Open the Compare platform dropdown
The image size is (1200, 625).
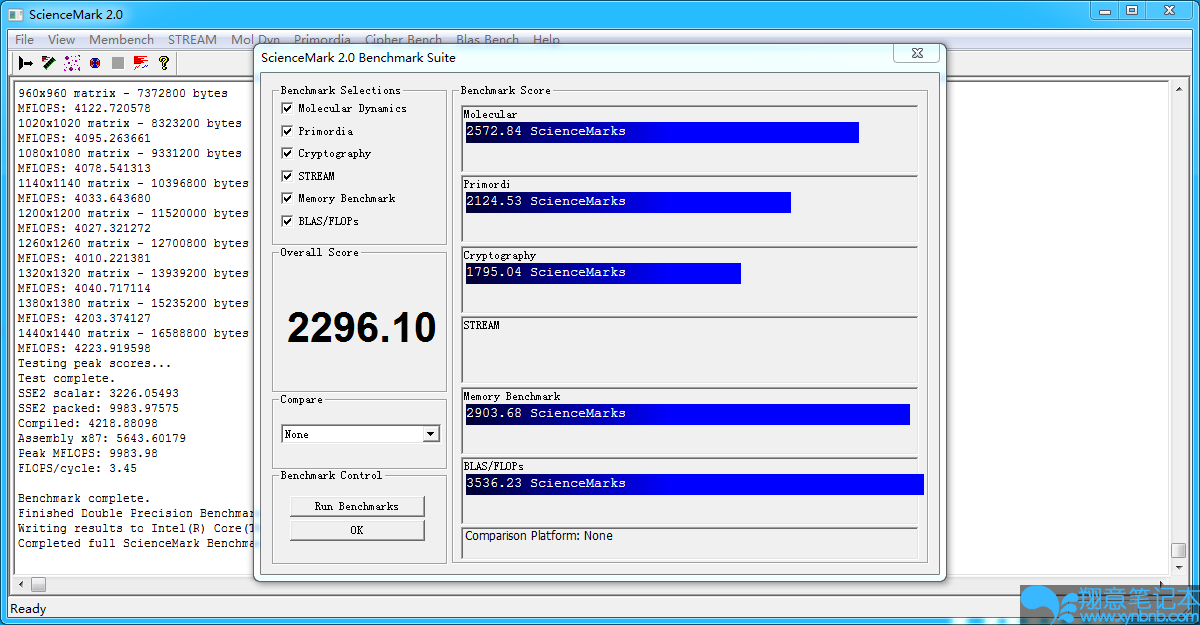[x=431, y=434]
